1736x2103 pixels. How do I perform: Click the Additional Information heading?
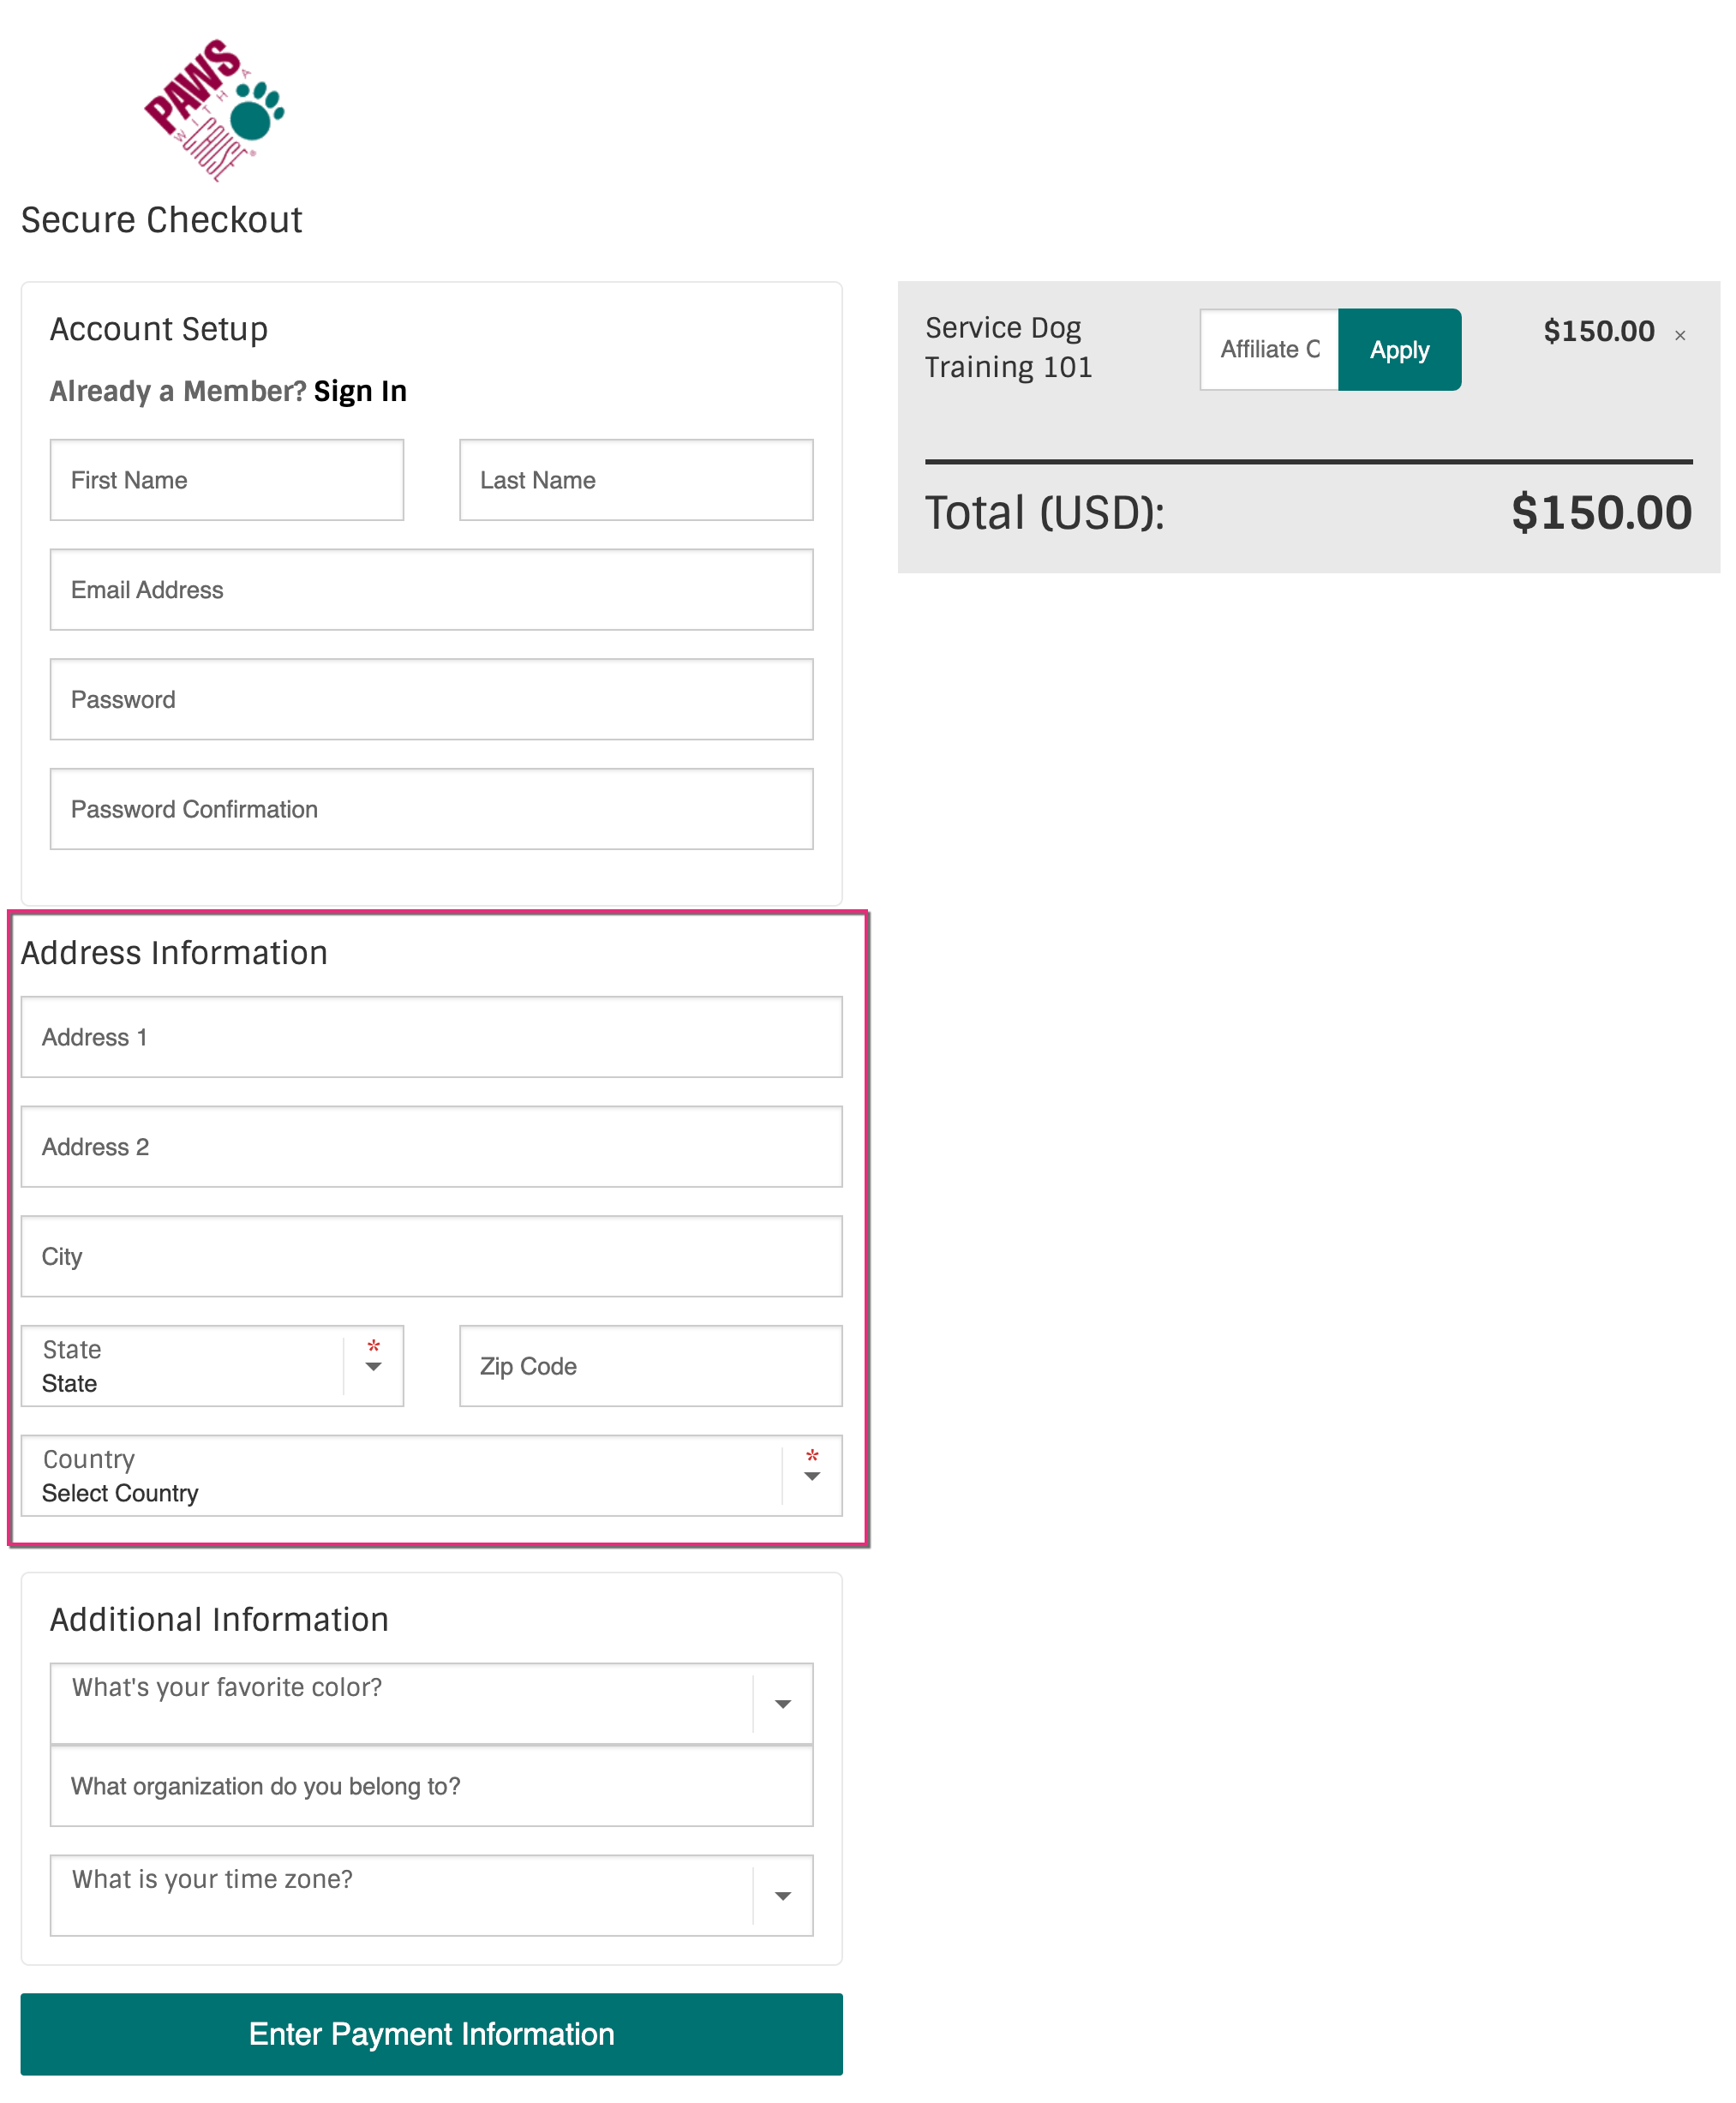[x=219, y=1620]
